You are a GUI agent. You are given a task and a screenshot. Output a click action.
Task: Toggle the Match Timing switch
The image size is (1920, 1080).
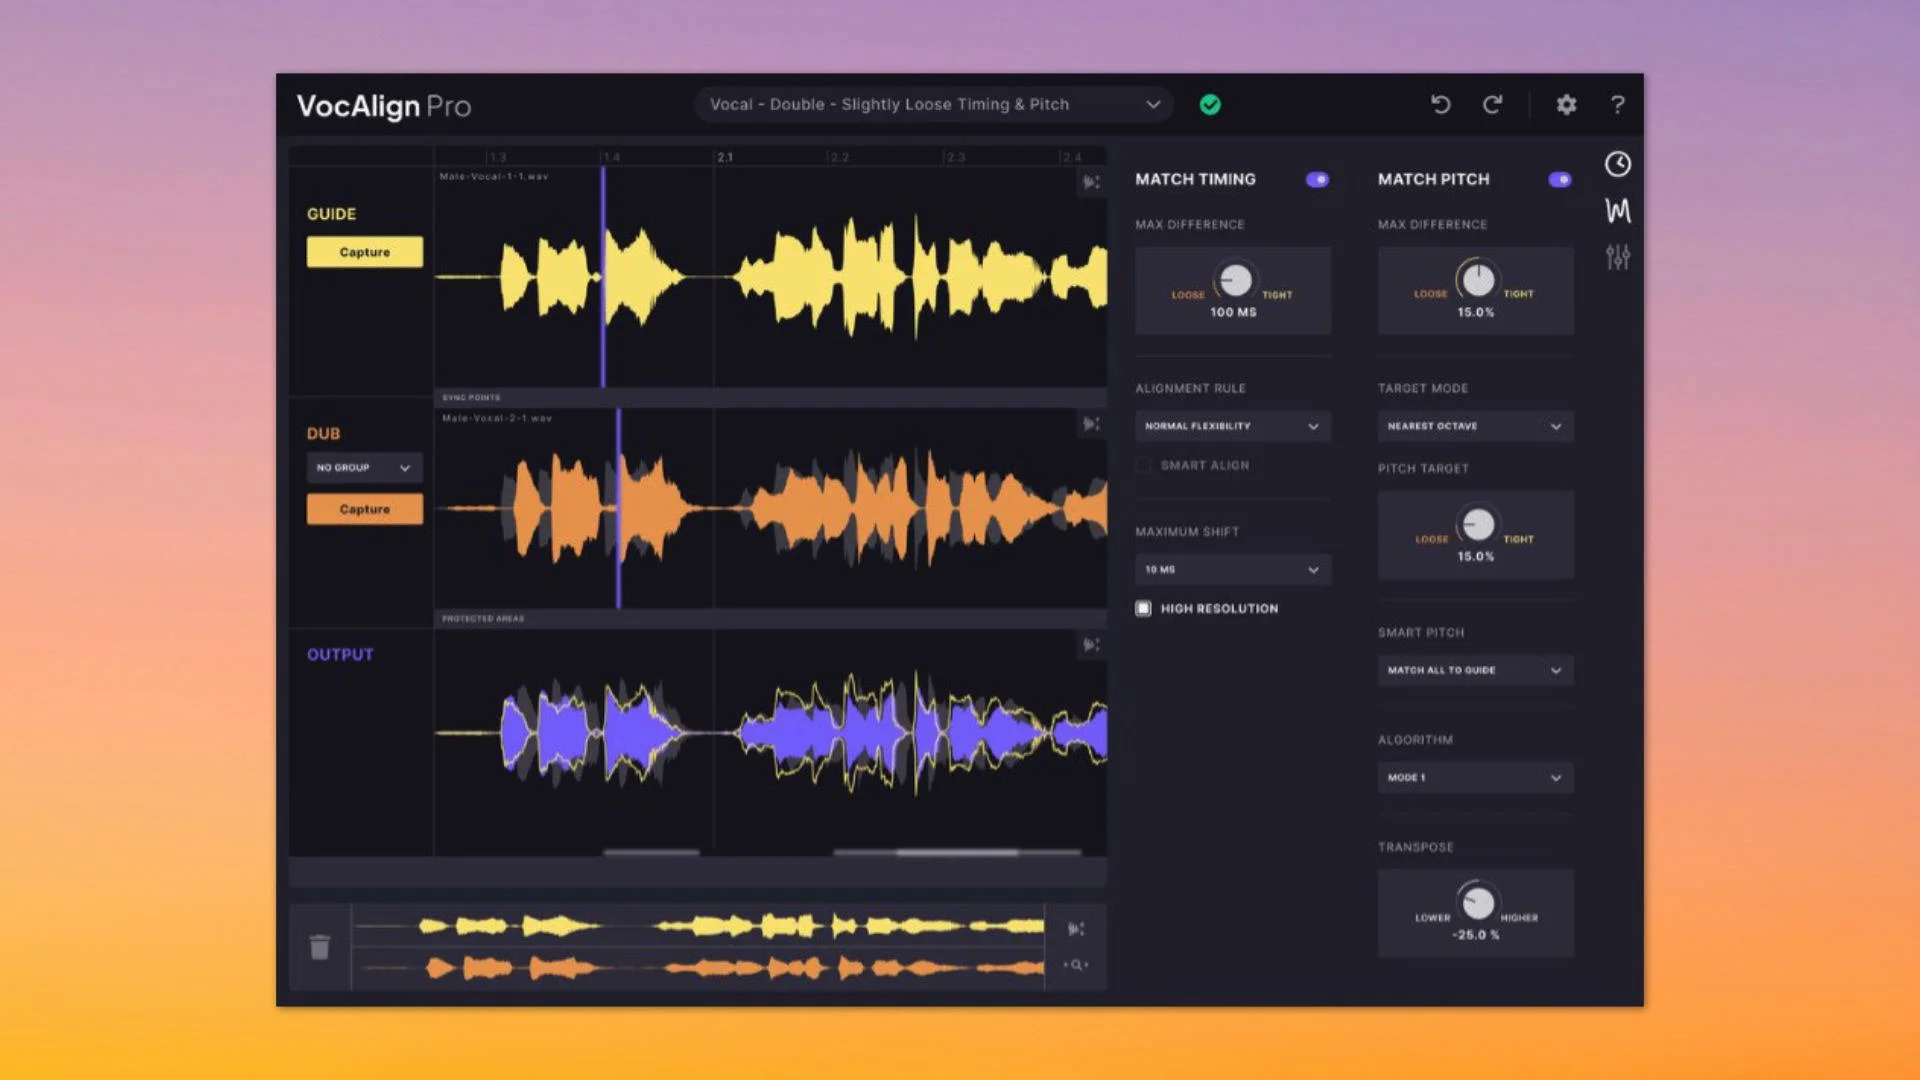tap(1317, 179)
